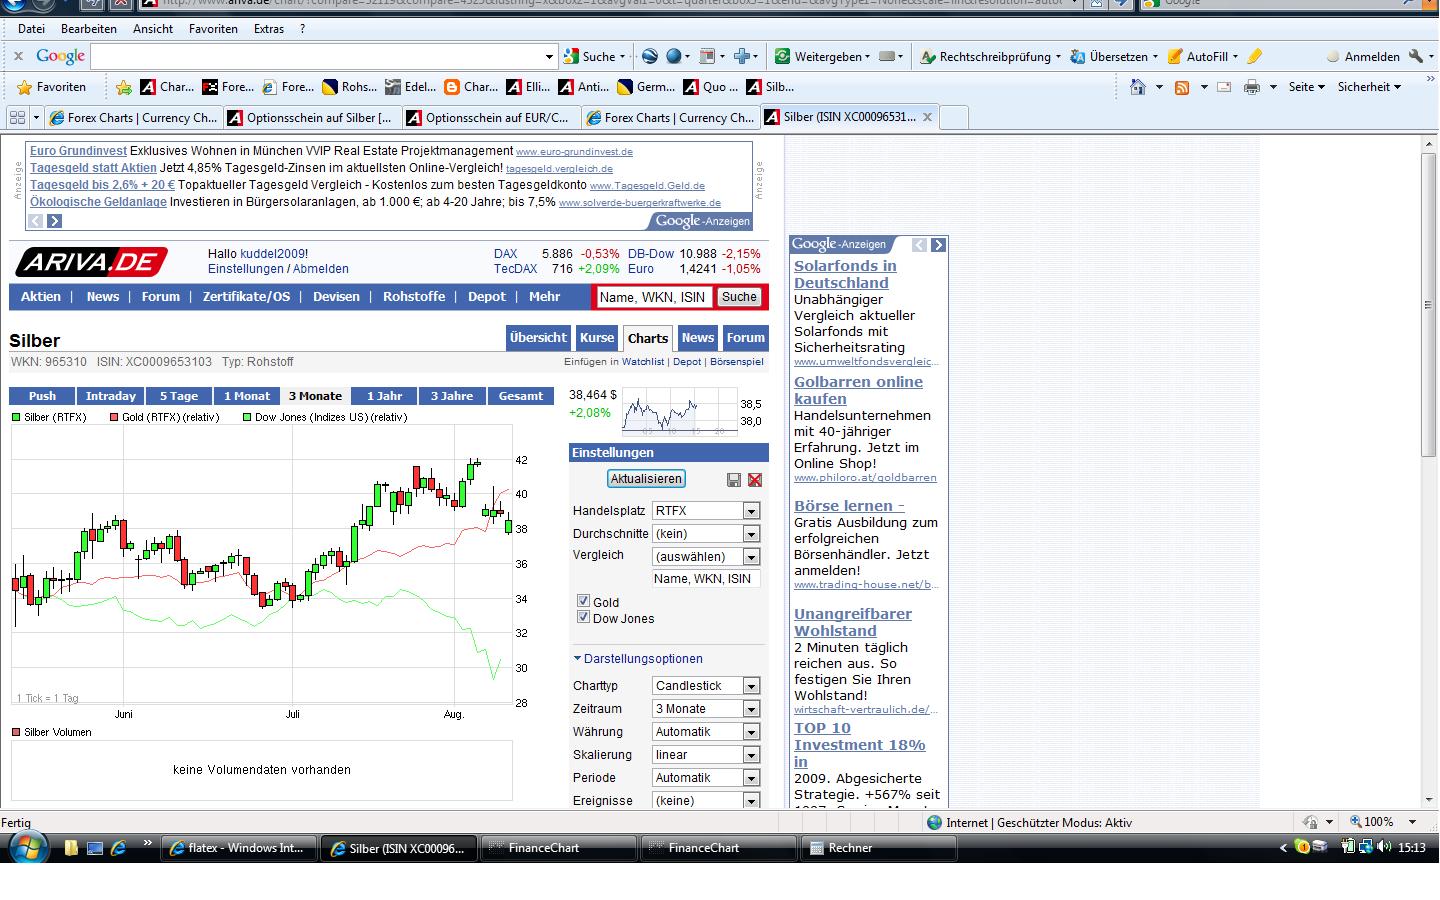Click the ARIVA.DE logo
Image resolution: width=1440 pixels, height=900 pixels.
tap(92, 262)
